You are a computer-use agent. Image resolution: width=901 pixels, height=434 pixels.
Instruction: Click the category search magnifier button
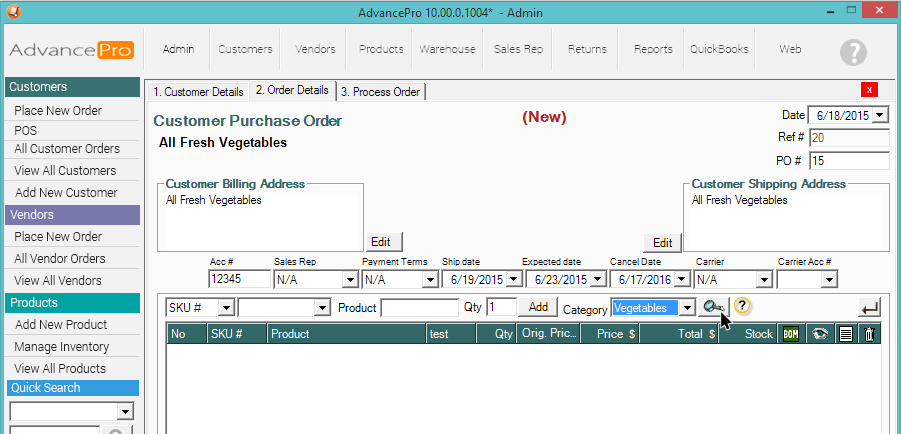[x=712, y=308]
